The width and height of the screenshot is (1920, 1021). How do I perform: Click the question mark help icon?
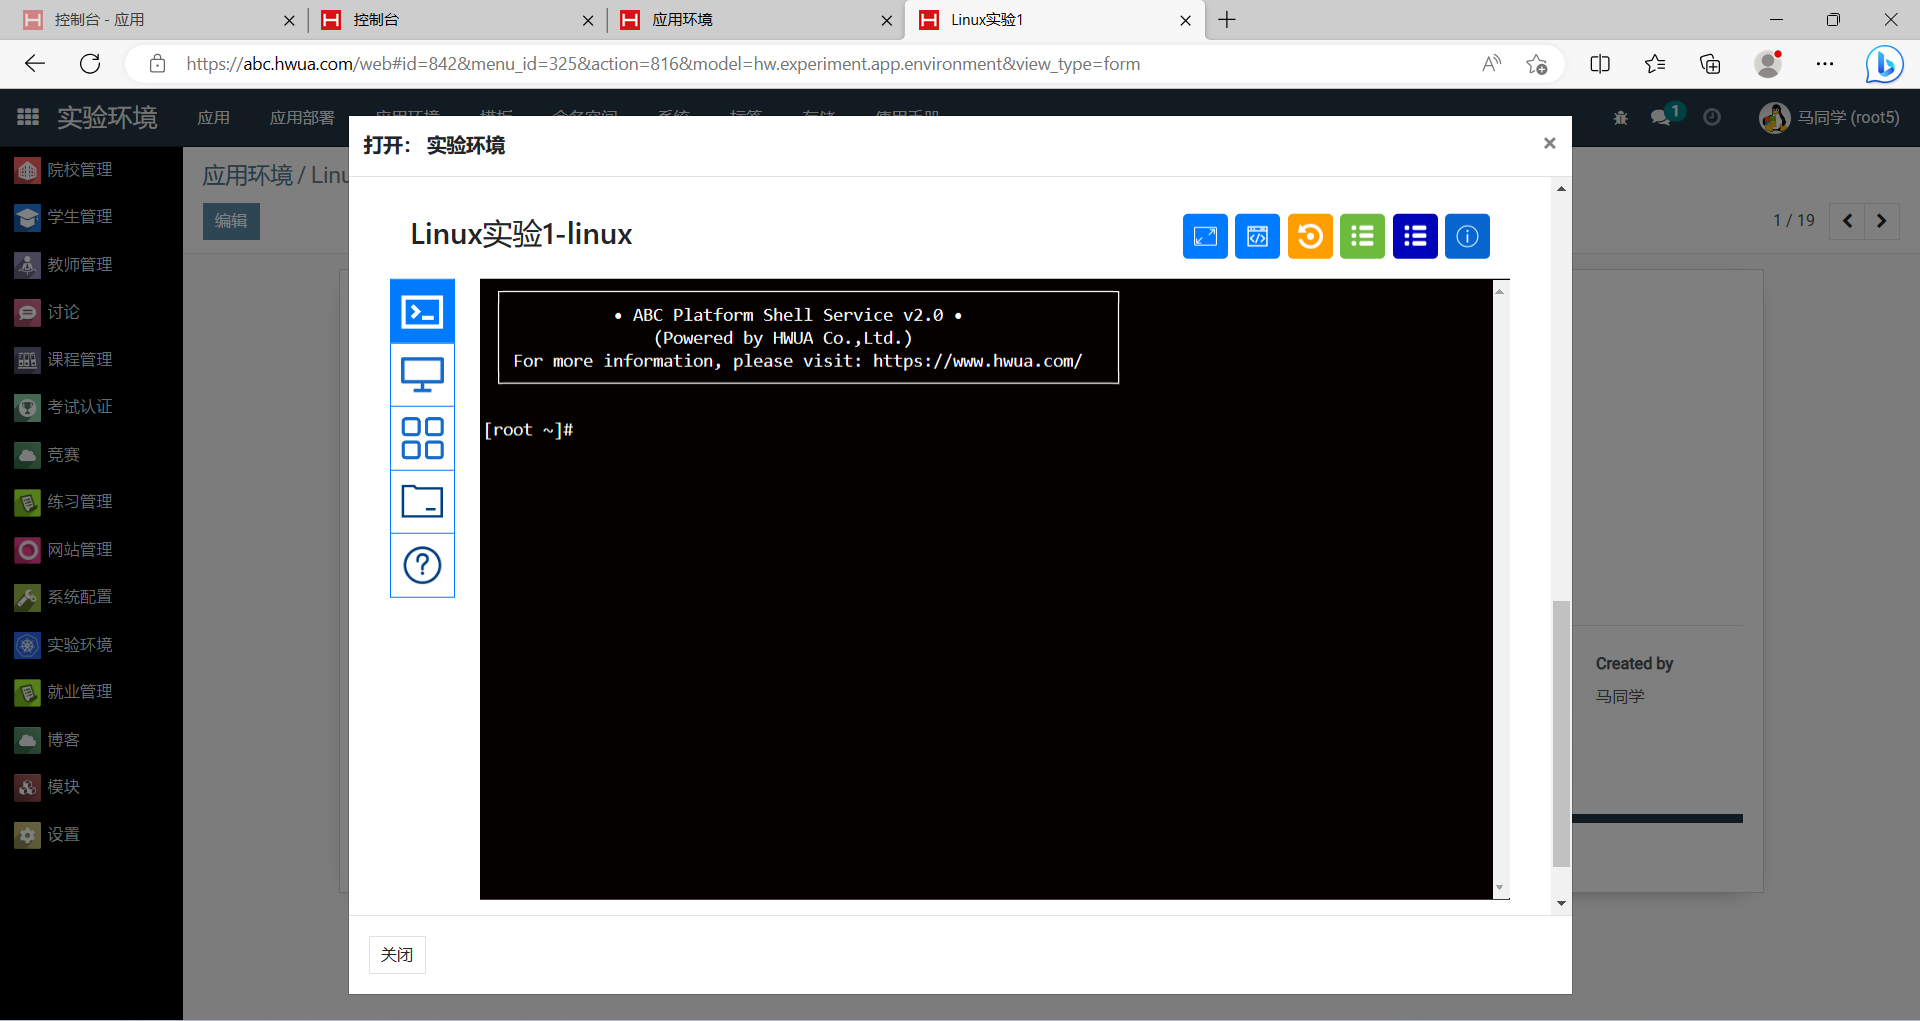click(x=422, y=565)
